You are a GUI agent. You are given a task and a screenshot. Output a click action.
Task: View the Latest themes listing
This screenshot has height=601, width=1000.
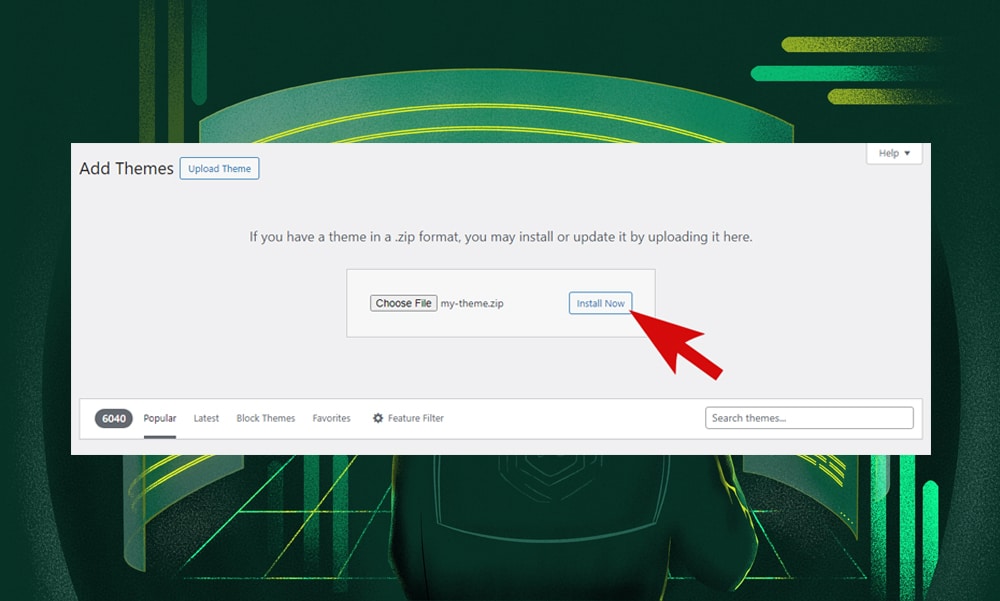[205, 418]
